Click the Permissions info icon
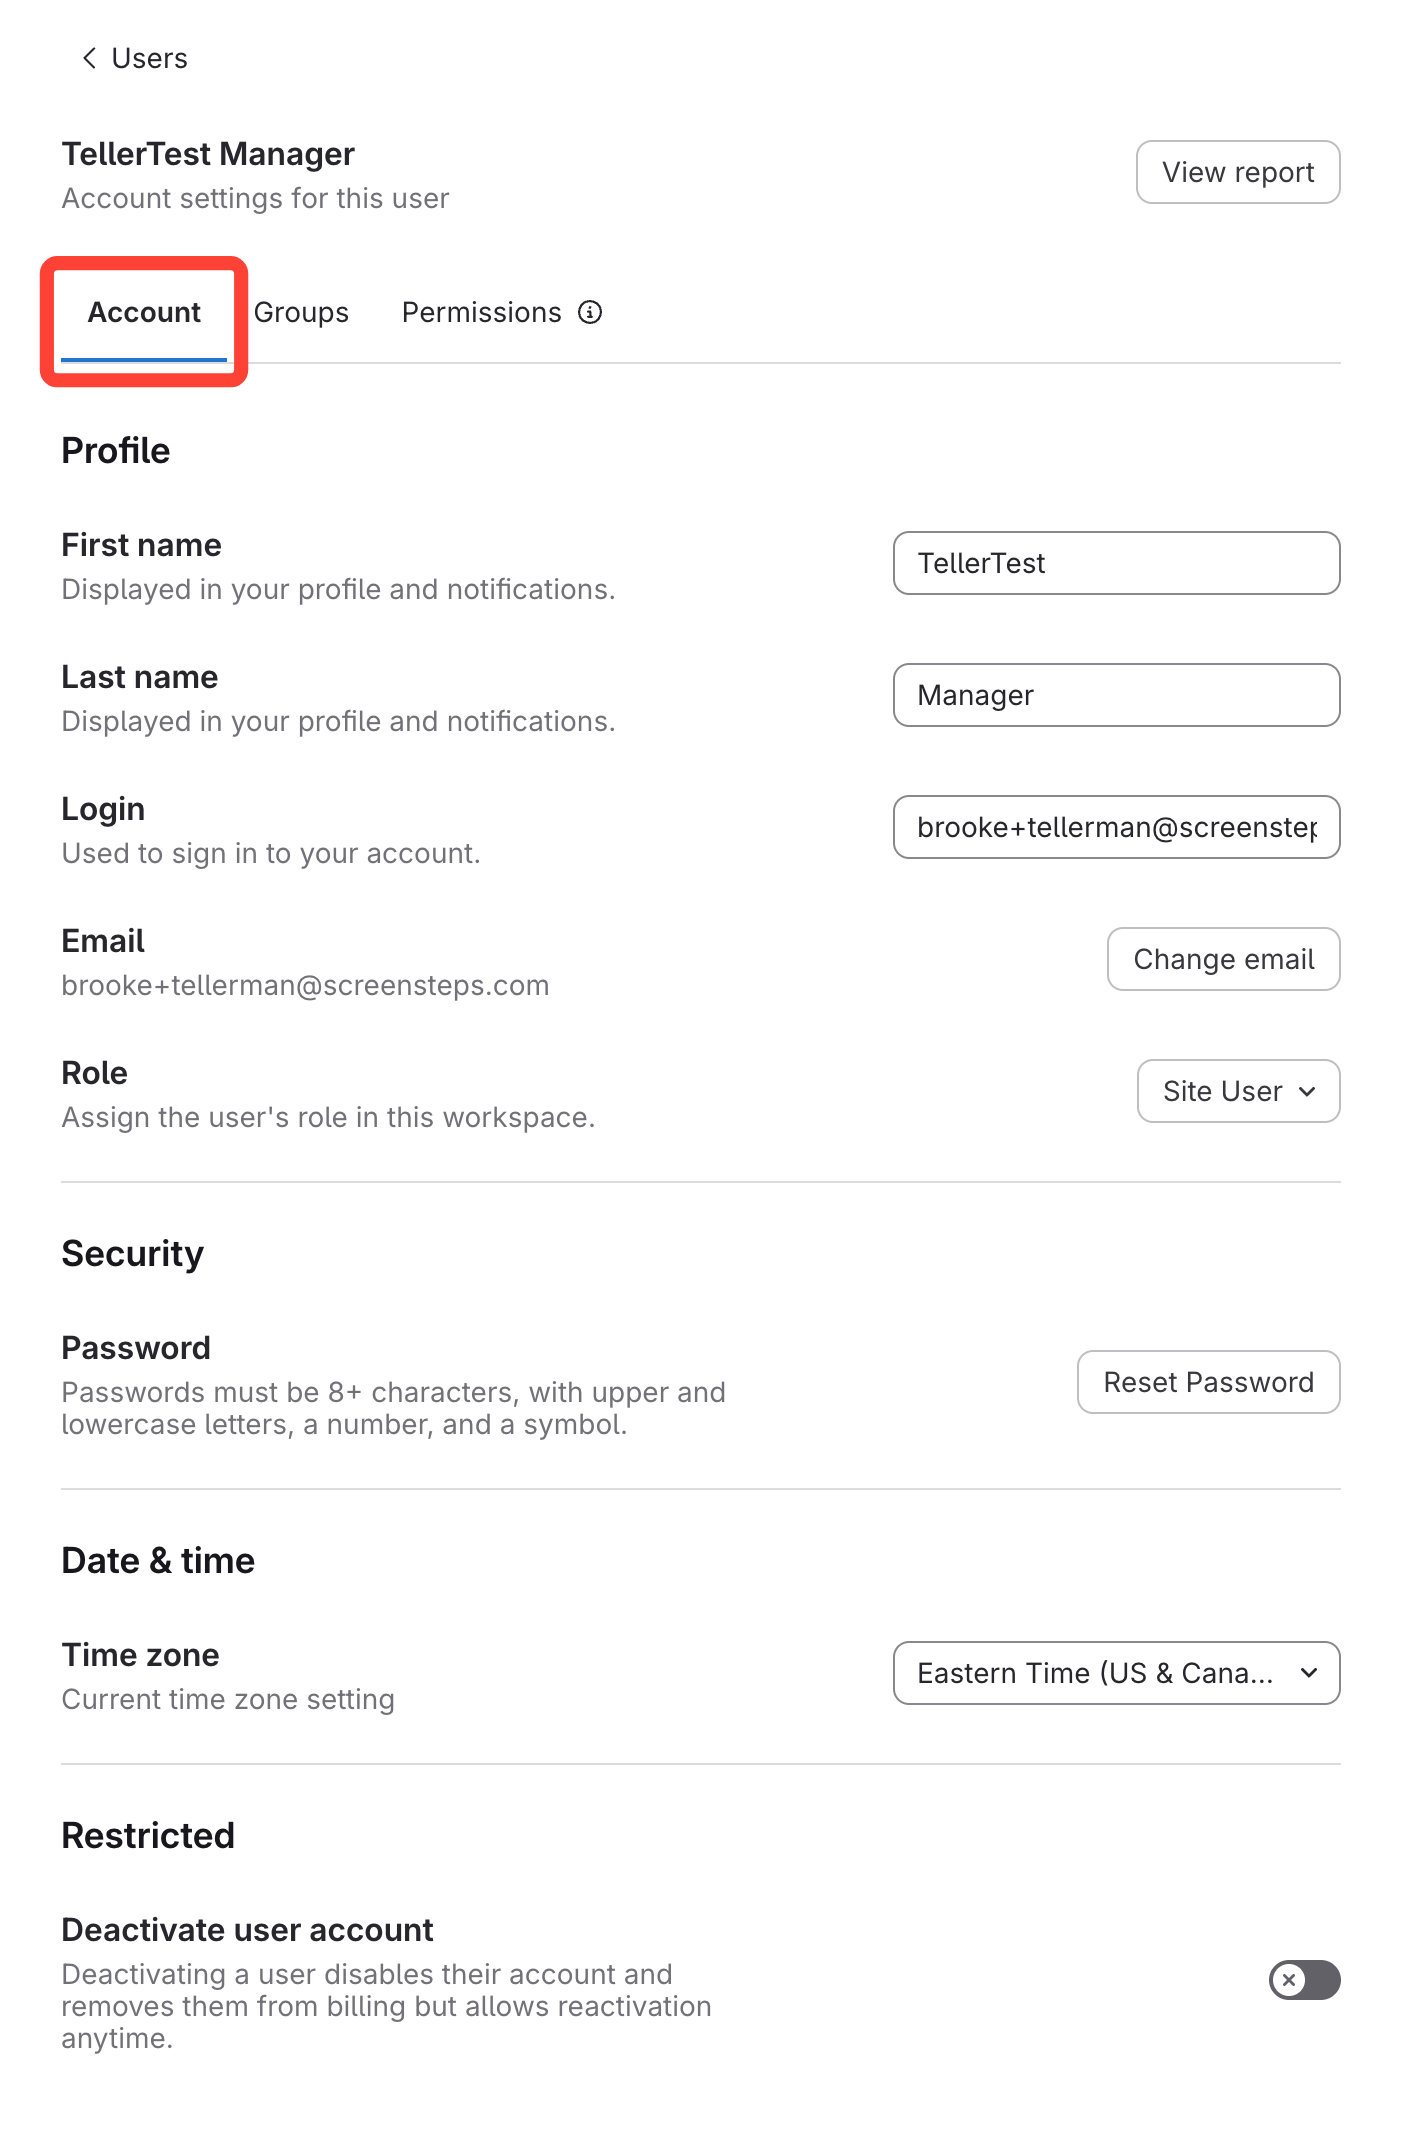 pos(590,313)
